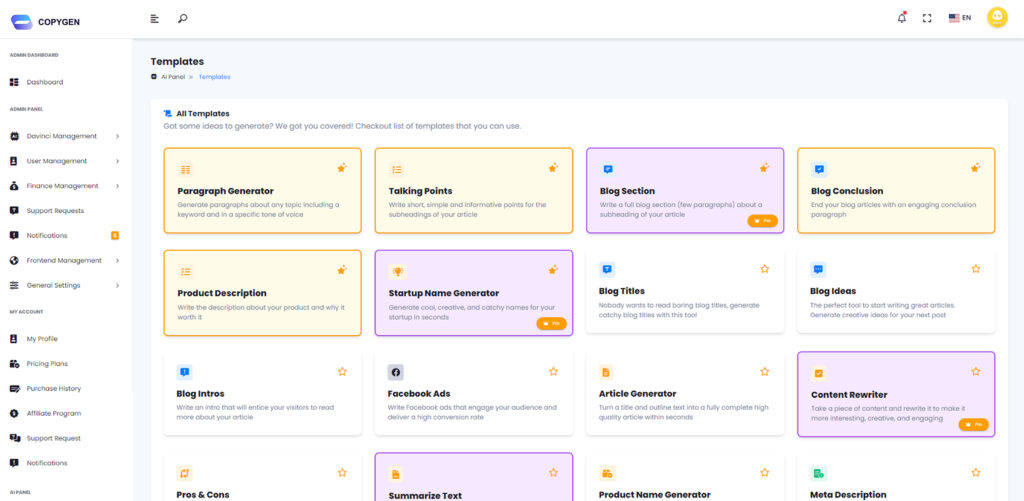The width and height of the screenshot is (1024, 501).
Task: Open the Article Generator template card
Action: click(679, 398)
